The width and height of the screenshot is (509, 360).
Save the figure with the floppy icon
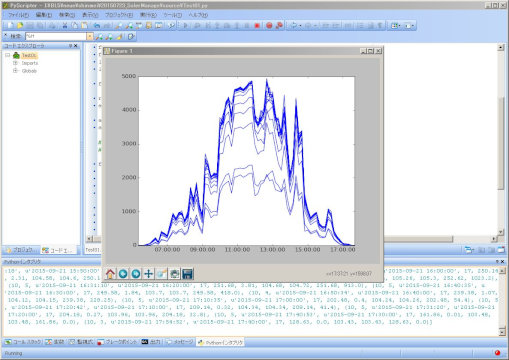pyautogui.click(x=187, y=274)
